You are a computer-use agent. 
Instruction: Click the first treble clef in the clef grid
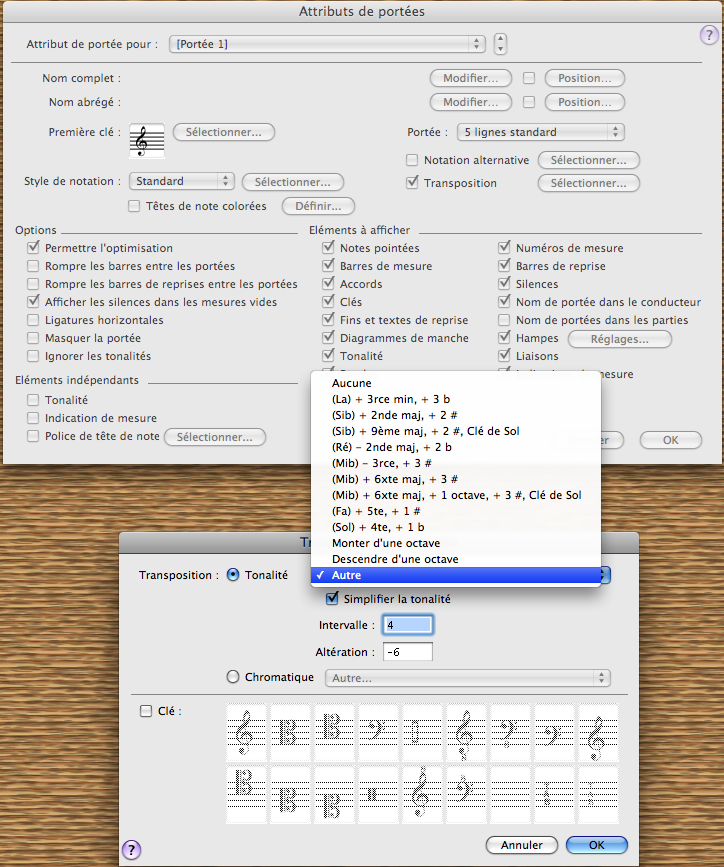pyautogui.click(x=247, y=732)
